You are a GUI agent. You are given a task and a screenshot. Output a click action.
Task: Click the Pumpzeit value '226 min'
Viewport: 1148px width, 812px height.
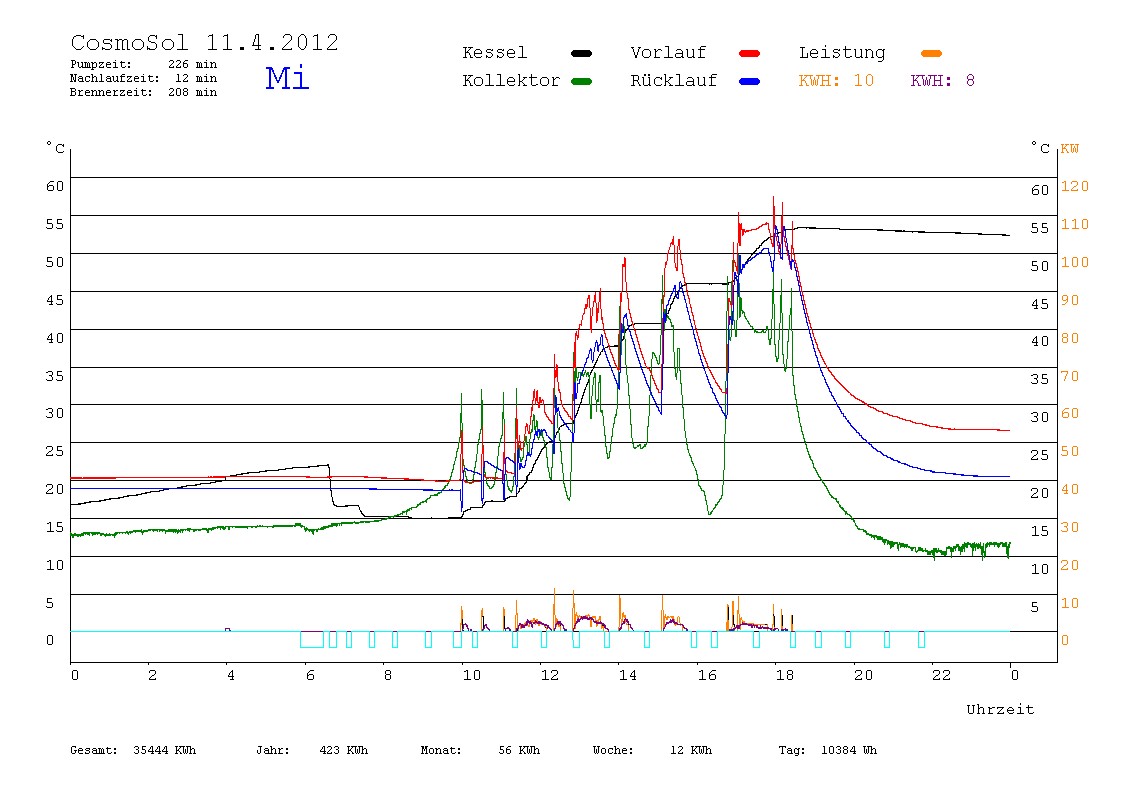193,64
